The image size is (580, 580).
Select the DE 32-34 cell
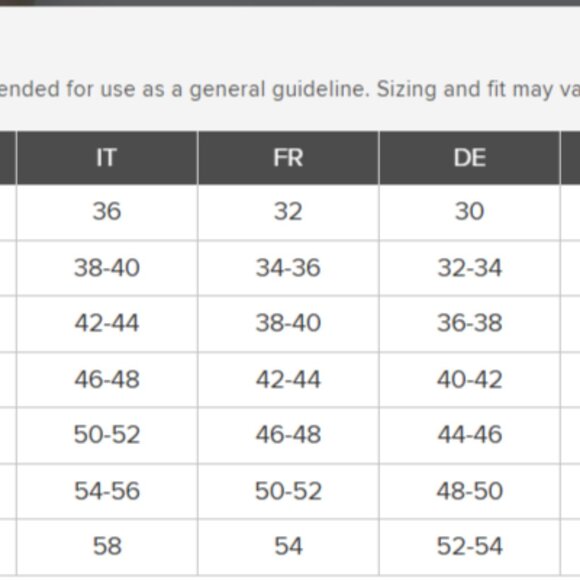[x=469, y=268]
